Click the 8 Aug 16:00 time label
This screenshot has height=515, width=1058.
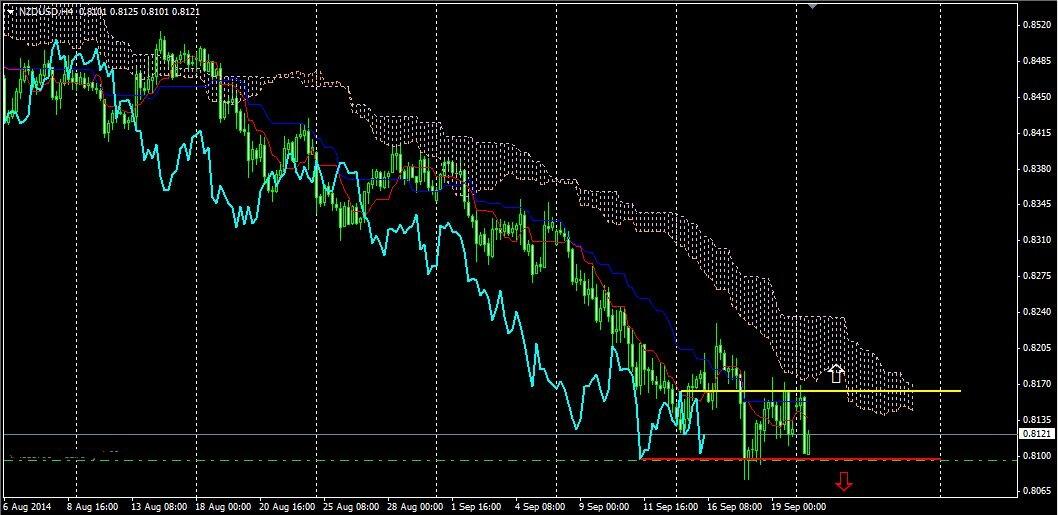click(94, 506)
